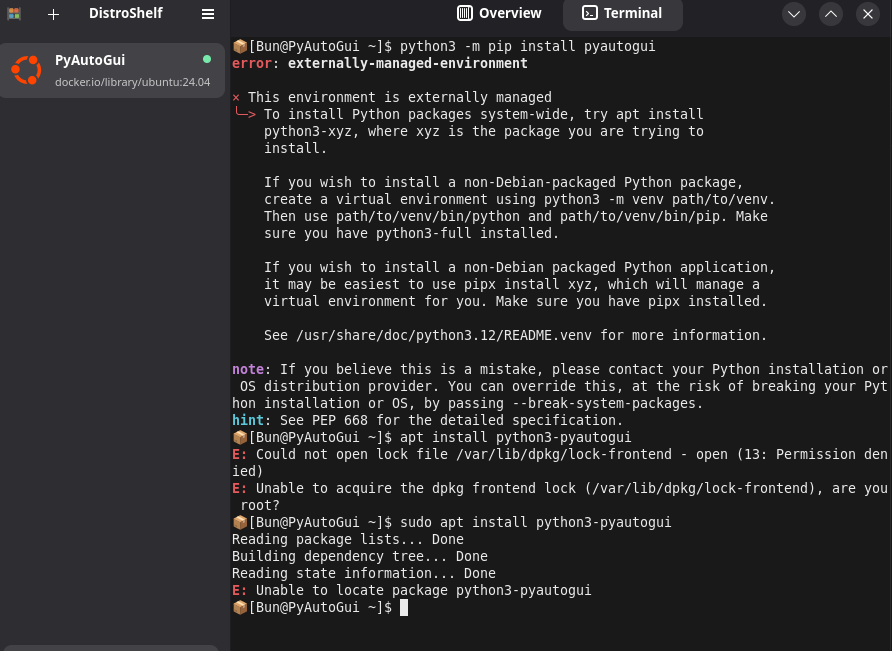Click the green running status indicator

(207, 59)
